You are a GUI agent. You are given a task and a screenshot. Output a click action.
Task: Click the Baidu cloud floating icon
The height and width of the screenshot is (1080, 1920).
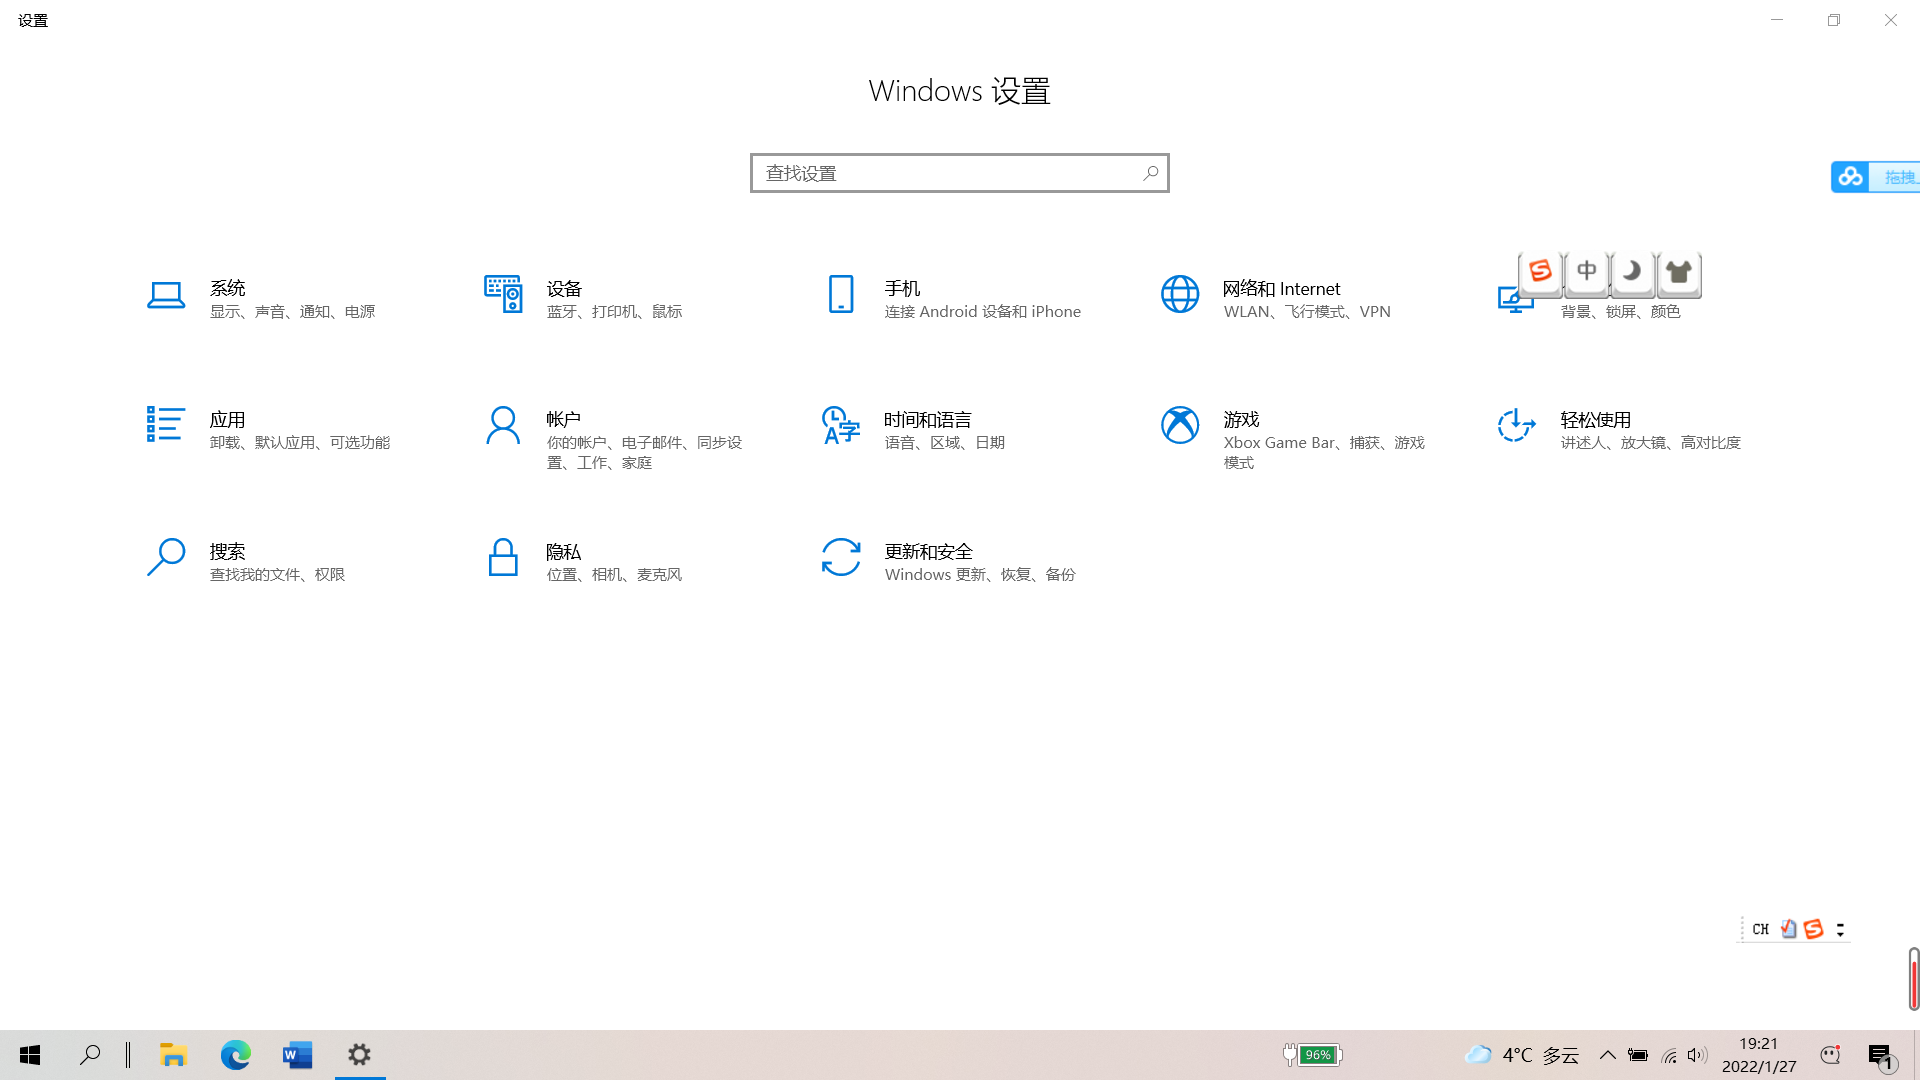pyautogui.click(x=1850, y=177)
